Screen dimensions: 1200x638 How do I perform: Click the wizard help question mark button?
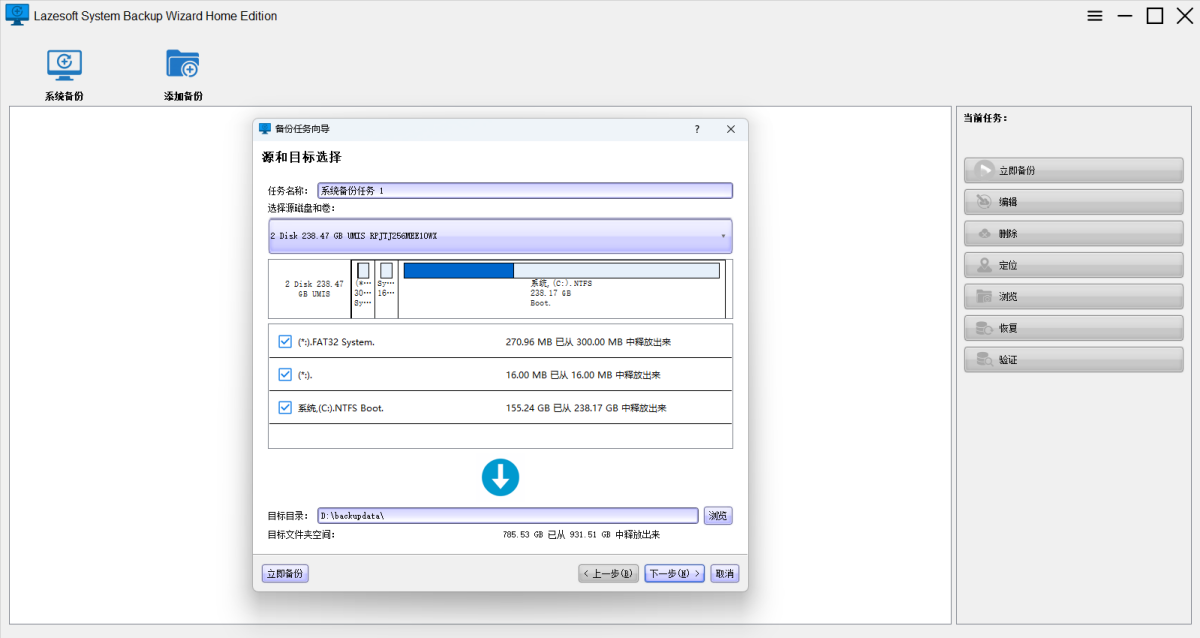click(697, 129)
